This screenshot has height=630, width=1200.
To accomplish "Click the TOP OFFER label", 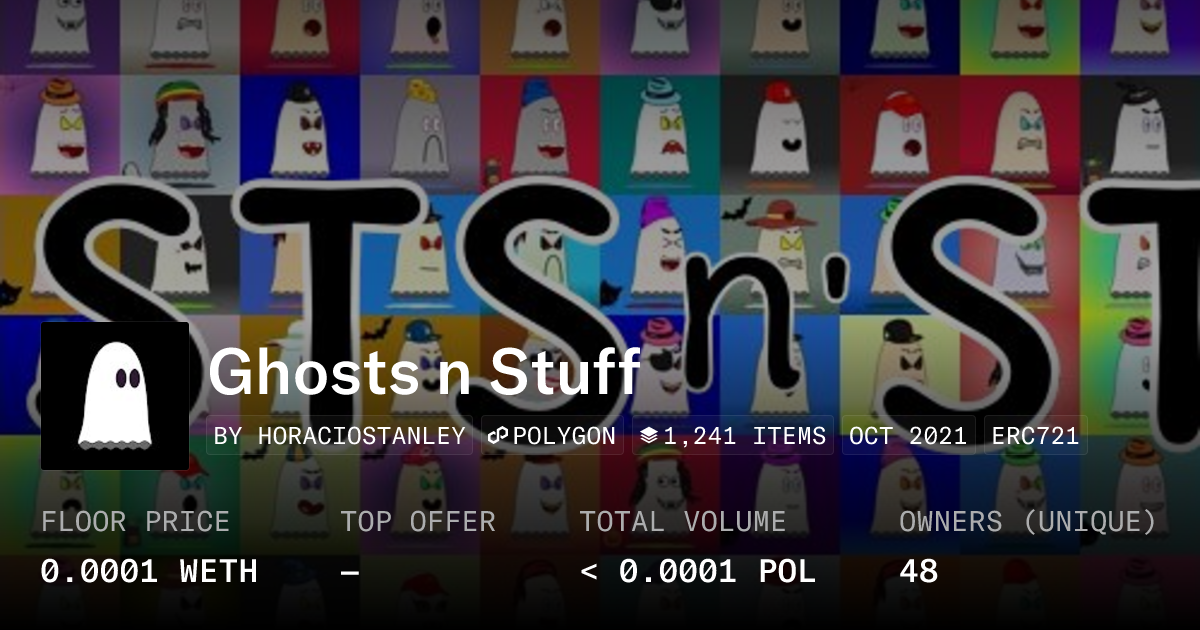I will [418, 522].
